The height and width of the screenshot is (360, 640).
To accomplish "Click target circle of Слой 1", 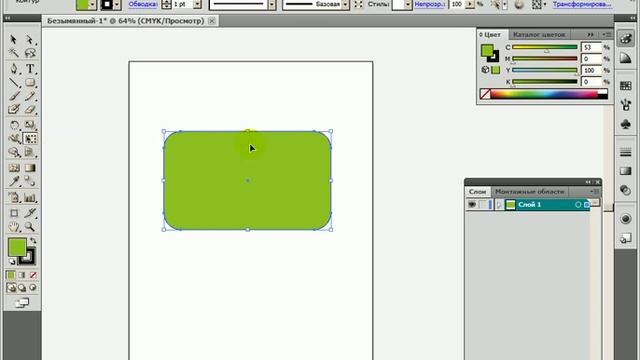I will [x=578, y=204].
